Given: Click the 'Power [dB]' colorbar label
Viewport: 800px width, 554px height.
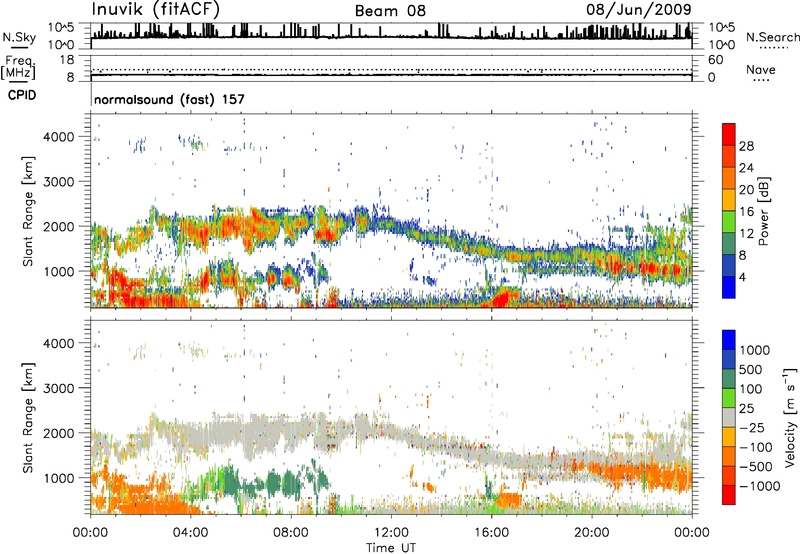Looking at the screenshot, I should click(764, 211).
